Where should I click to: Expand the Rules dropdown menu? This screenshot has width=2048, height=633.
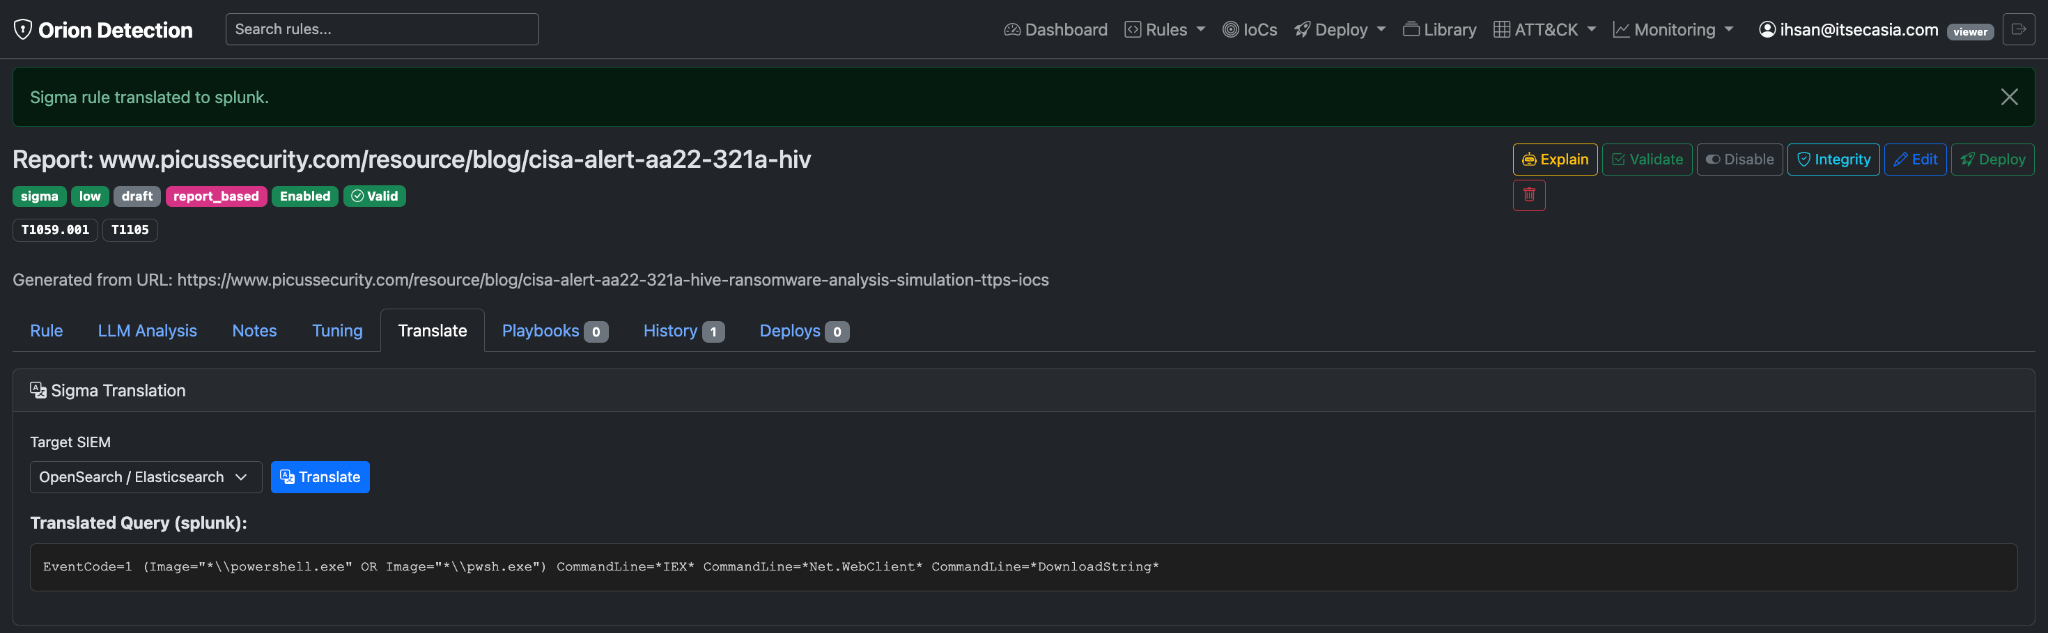pyautogui.click(x=1165, y=30)
